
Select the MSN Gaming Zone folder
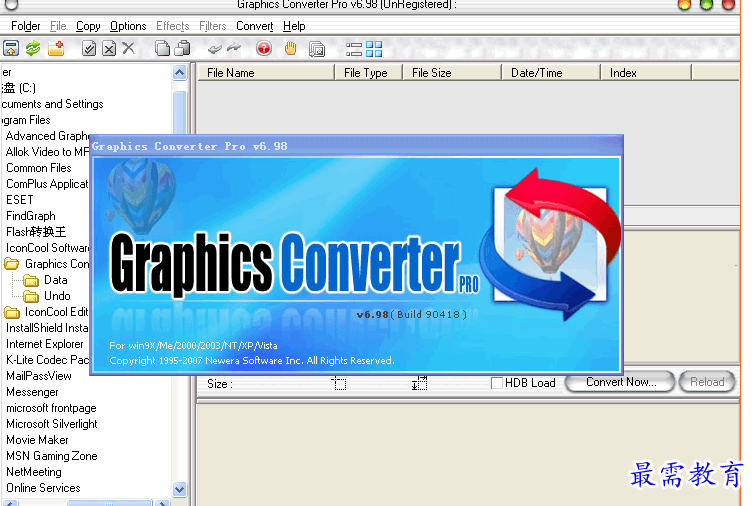(52, 456)
